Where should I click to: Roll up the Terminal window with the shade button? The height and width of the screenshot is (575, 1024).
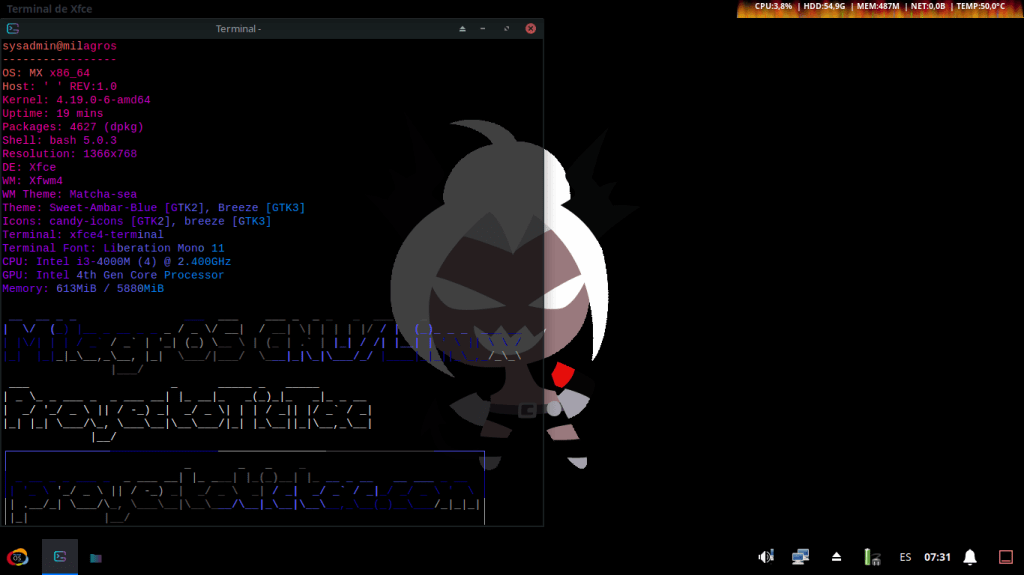462,29
